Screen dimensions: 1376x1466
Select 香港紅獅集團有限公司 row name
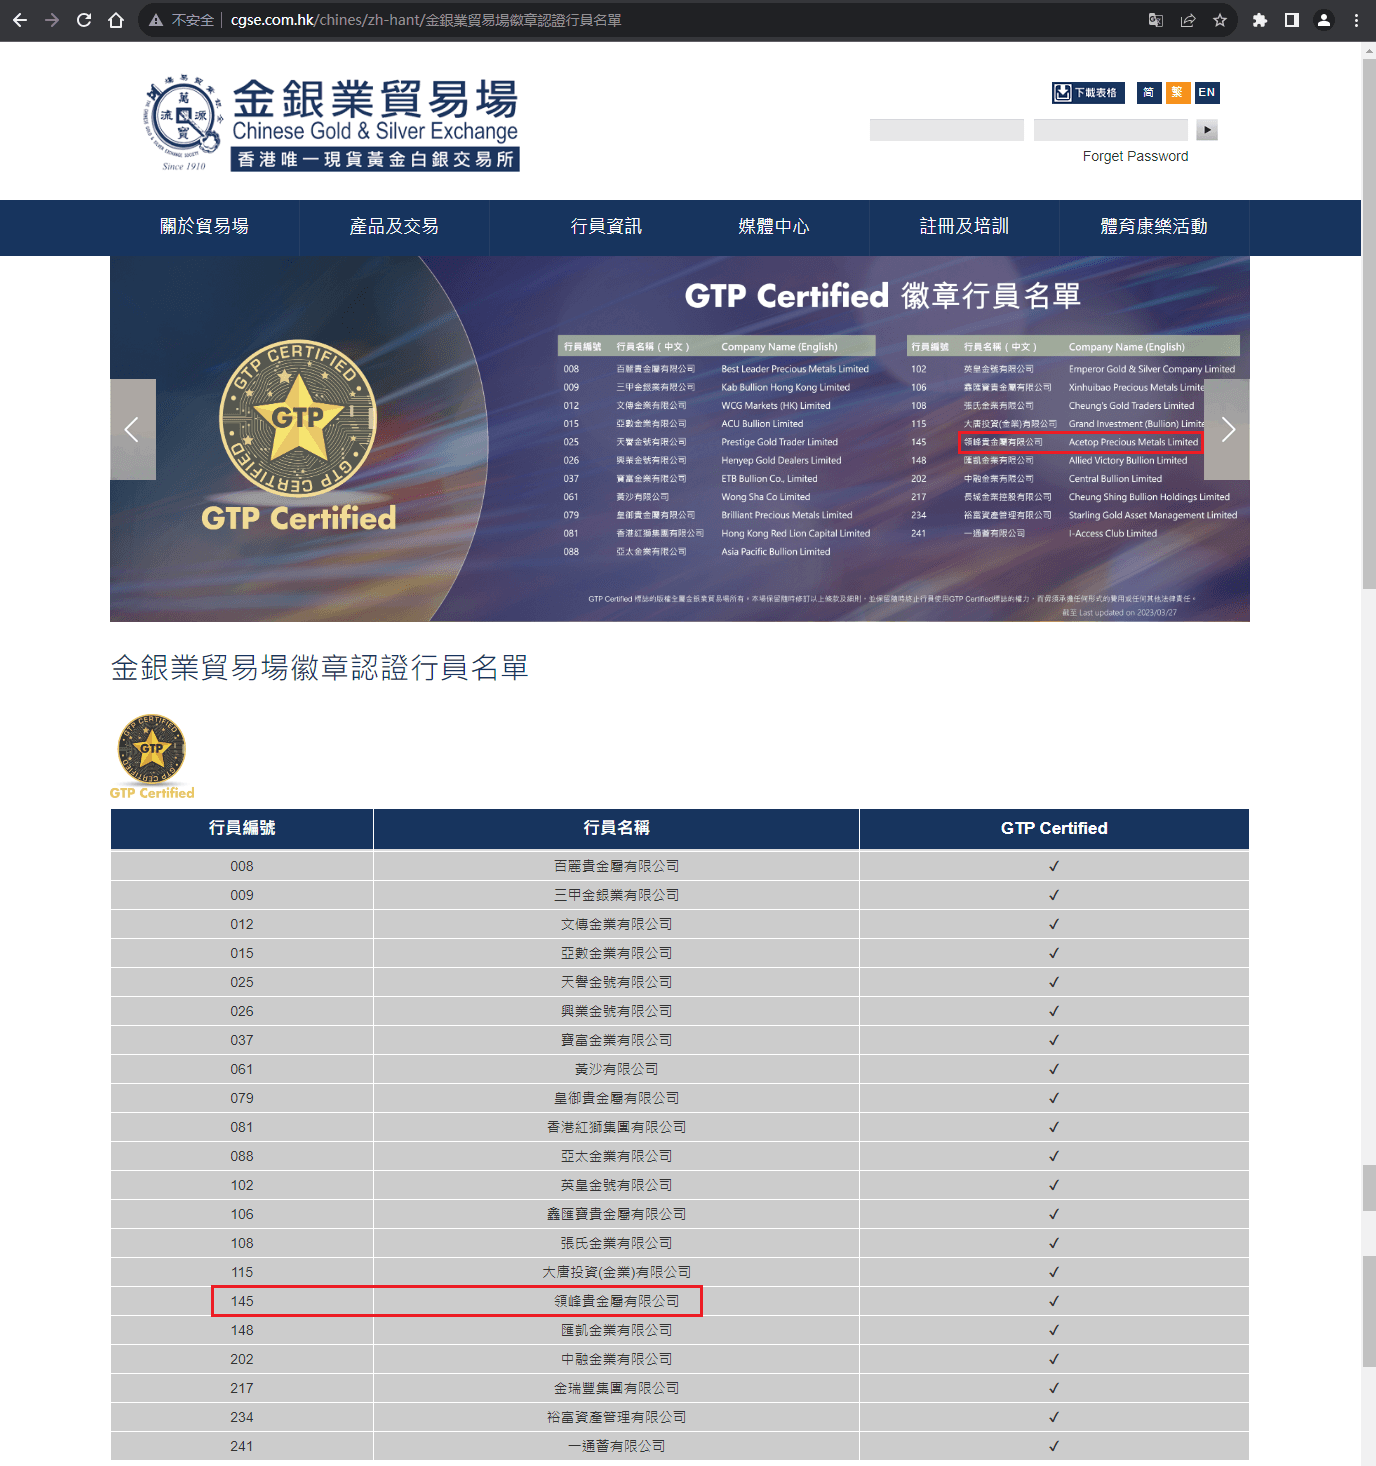coord(616,1127)
